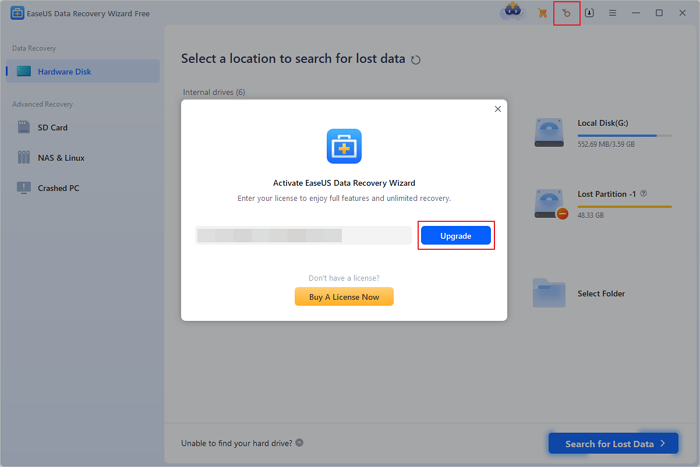The image size is (700, 467).
Task: Maximize the EaseUS window
Action: tap(659, 13)
